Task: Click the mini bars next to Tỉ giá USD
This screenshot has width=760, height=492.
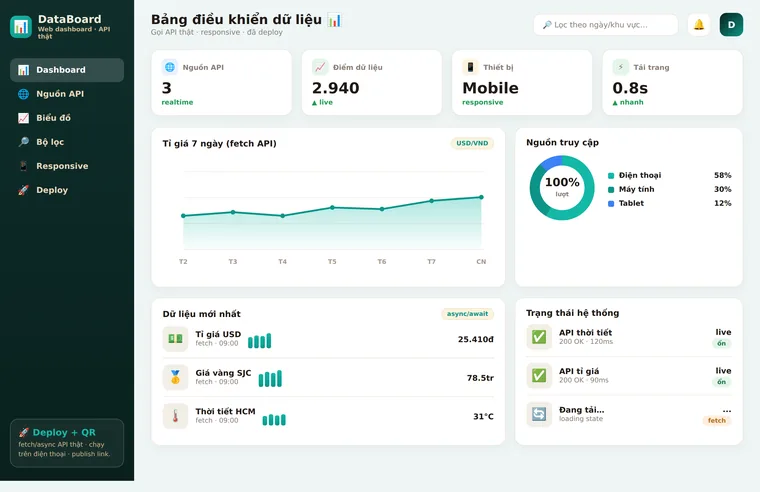Action: pos(259,341)
